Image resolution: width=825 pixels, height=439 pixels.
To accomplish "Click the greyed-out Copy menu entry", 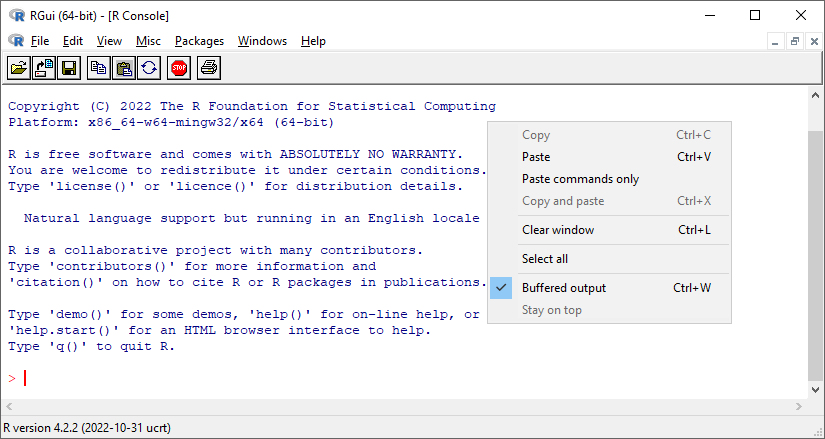I will click(x=609, y=135).
